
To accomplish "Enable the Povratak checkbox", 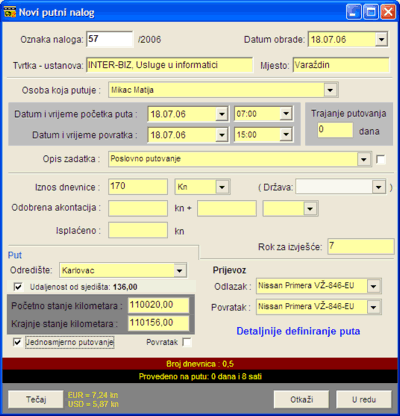I will click(187, 342).
